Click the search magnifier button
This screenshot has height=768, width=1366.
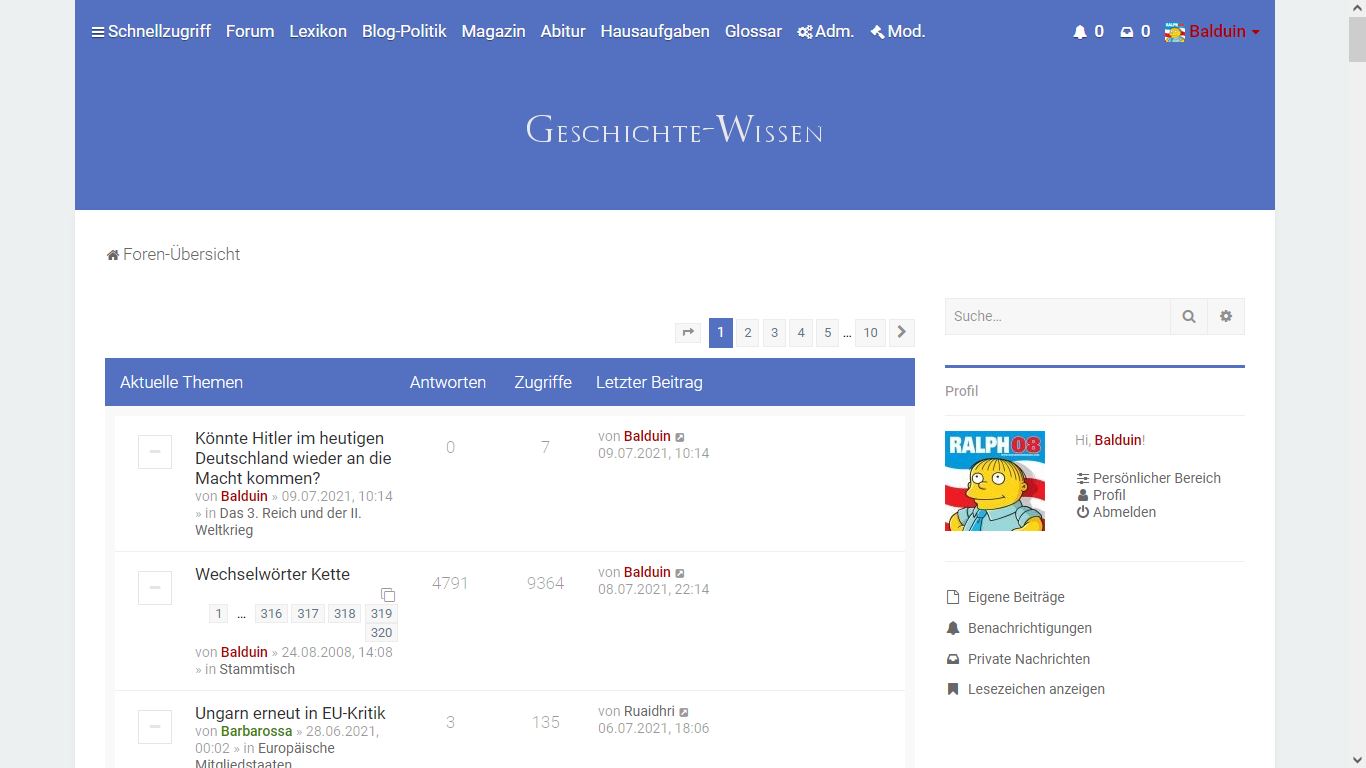(1189, 316)
